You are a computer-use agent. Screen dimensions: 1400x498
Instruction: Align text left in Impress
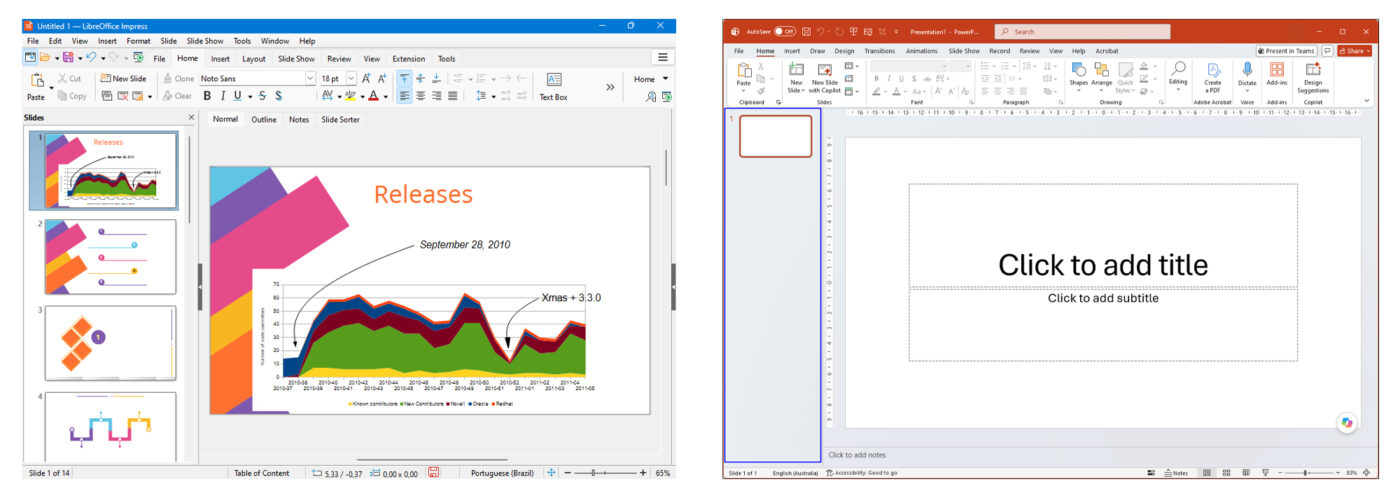pyautogui.click(x=405, y=96)
